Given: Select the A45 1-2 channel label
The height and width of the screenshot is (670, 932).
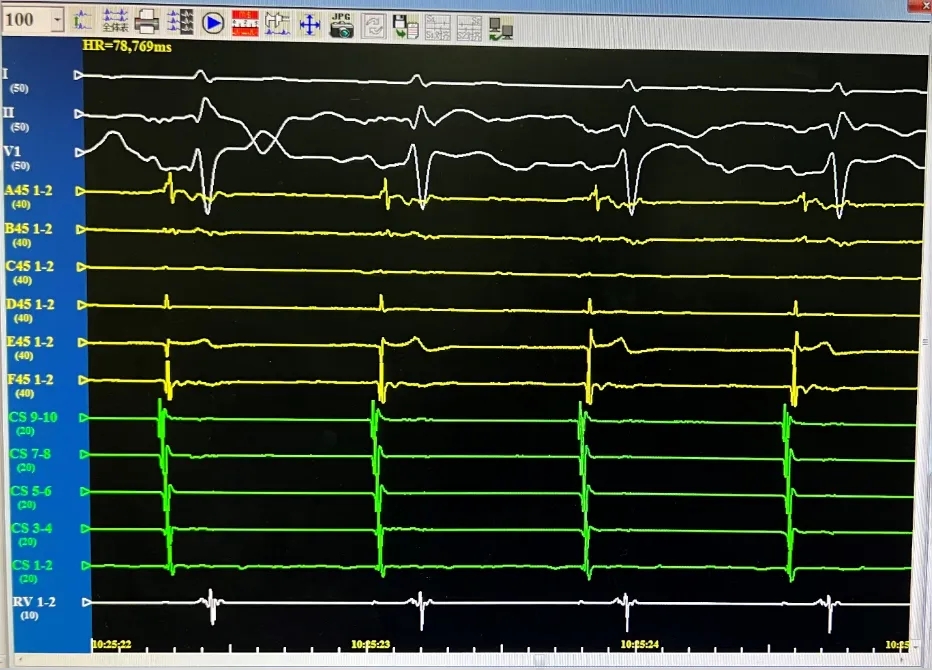Looking at the screenshot, I should point(29,190).
